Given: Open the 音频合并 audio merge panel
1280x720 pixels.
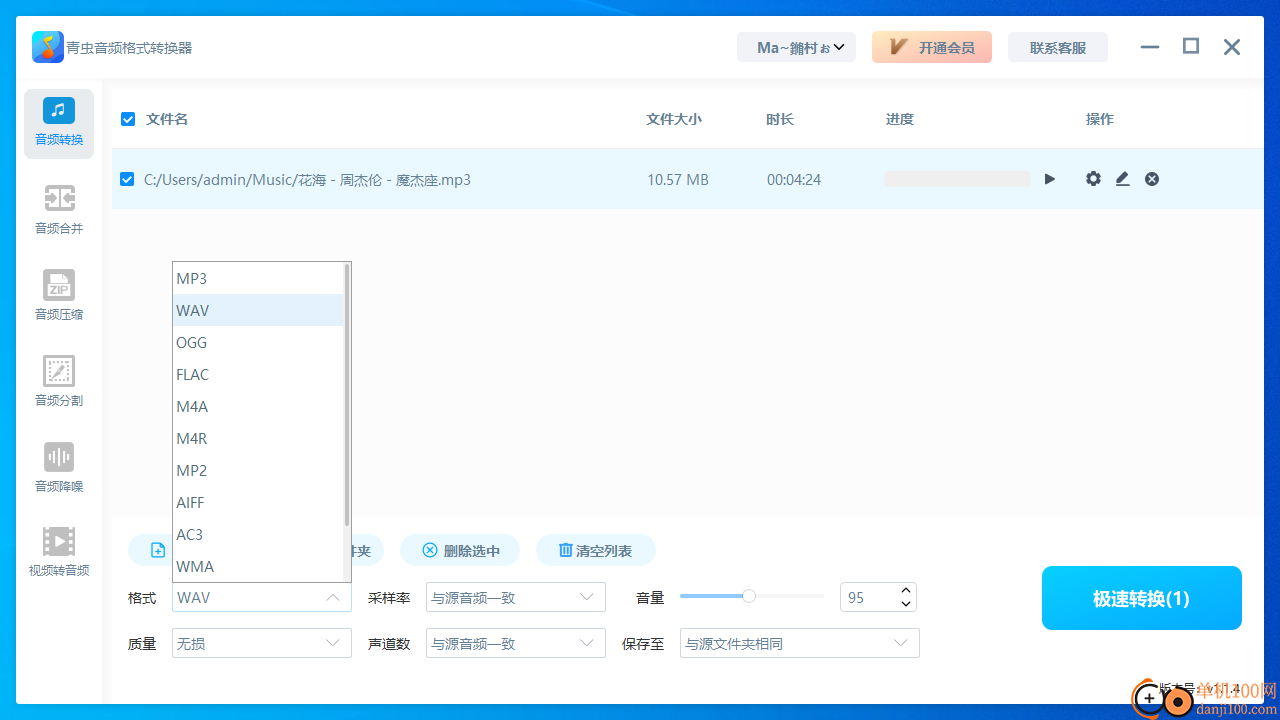Looking at the screenshot, I should 58,210.
